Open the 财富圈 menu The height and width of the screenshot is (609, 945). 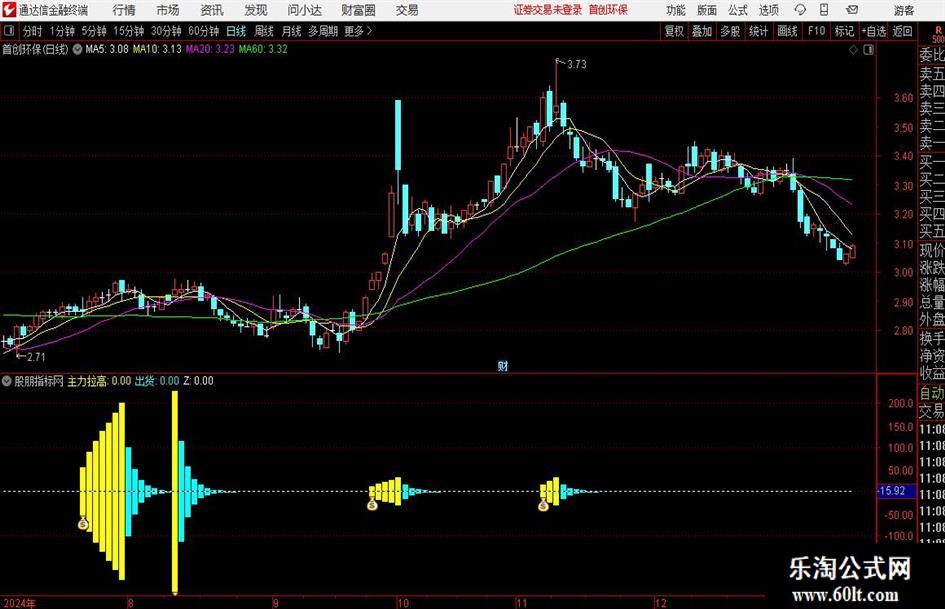tap(358, 10)
